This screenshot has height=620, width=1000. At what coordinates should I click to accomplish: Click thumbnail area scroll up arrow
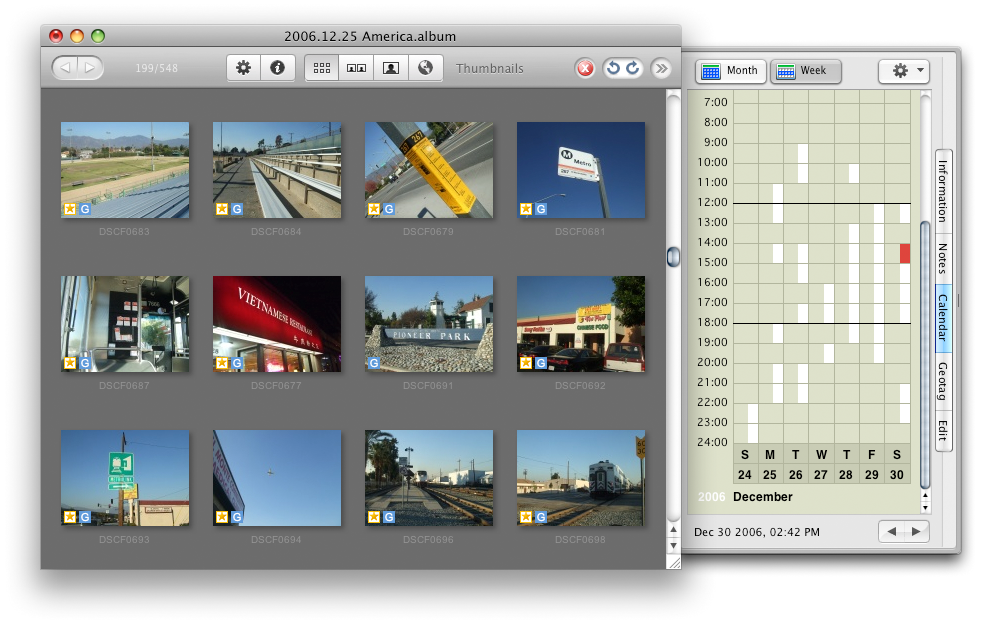pyautogui.click(x=673, y=530)
